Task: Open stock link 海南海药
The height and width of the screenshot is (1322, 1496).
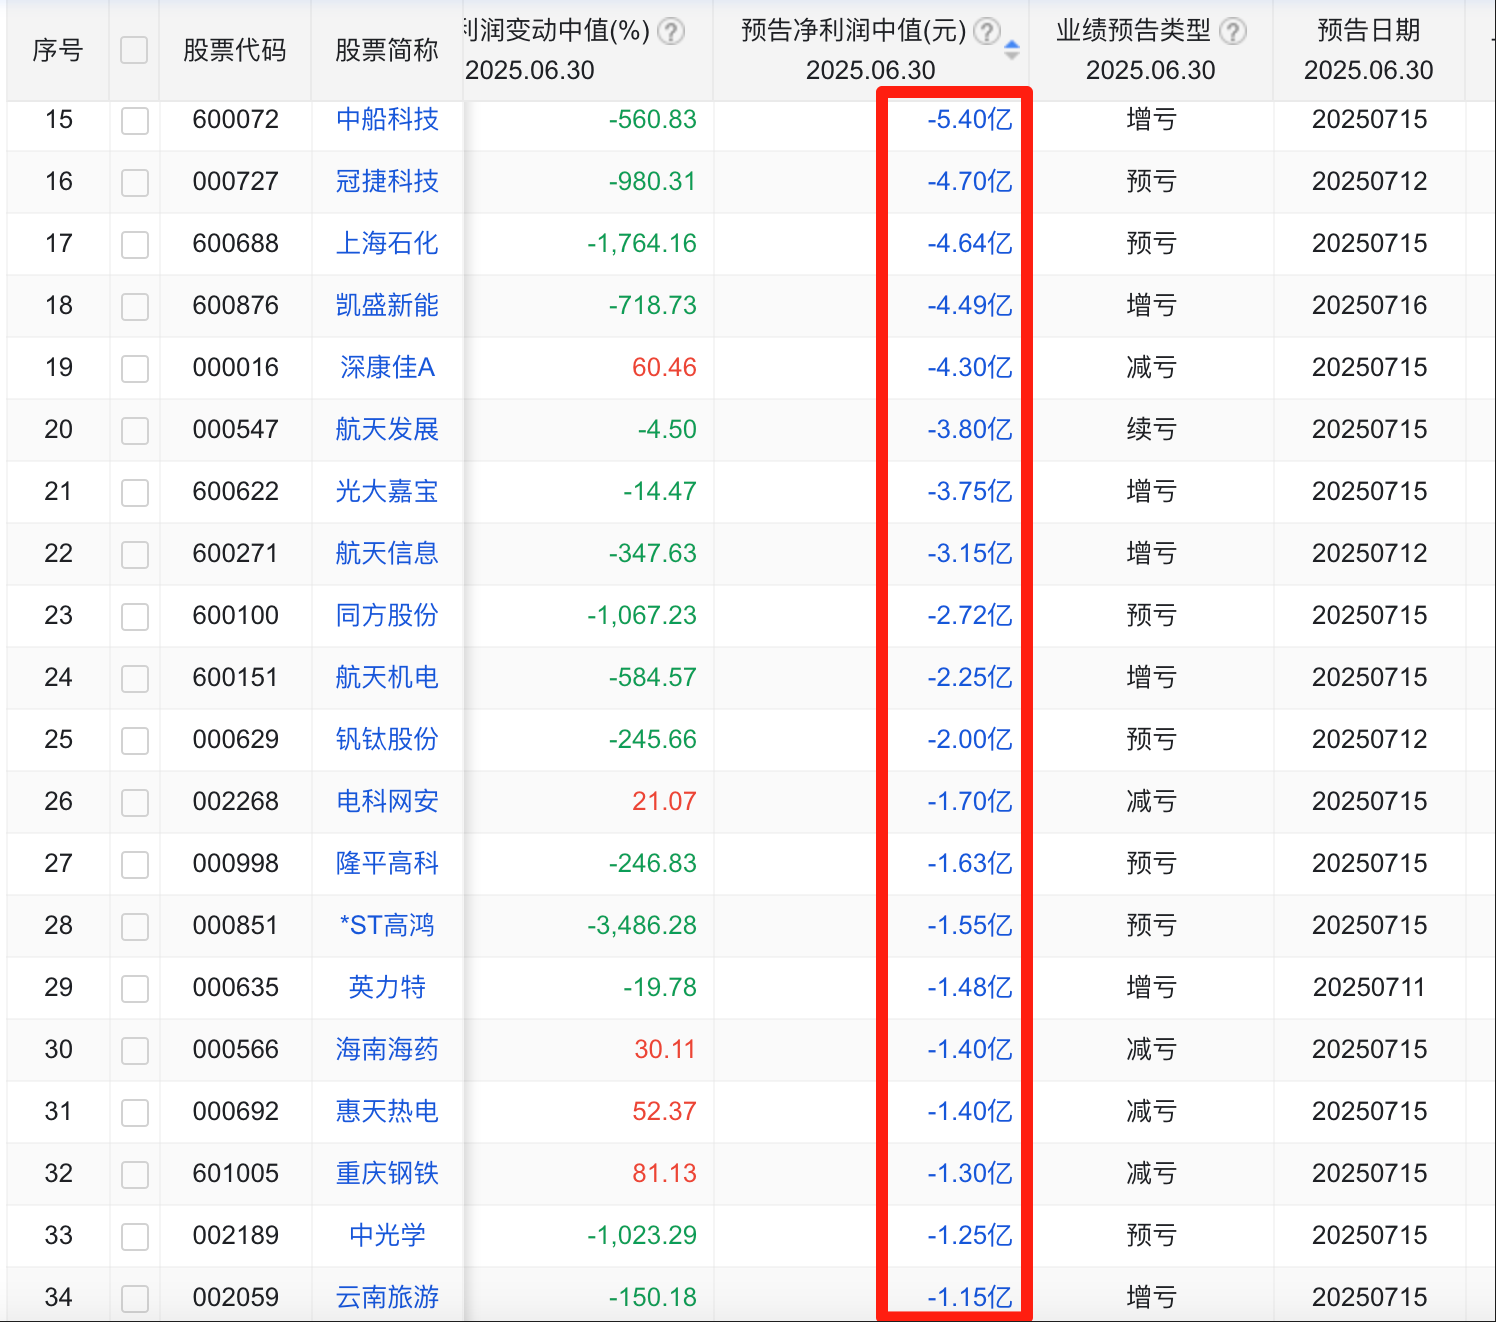Action: pos(387,1049)
